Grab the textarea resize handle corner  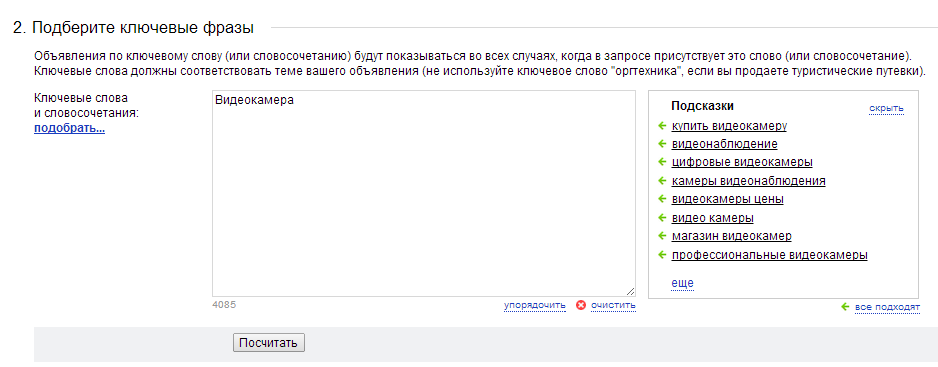pyautogui.click(x=631, y=291)
